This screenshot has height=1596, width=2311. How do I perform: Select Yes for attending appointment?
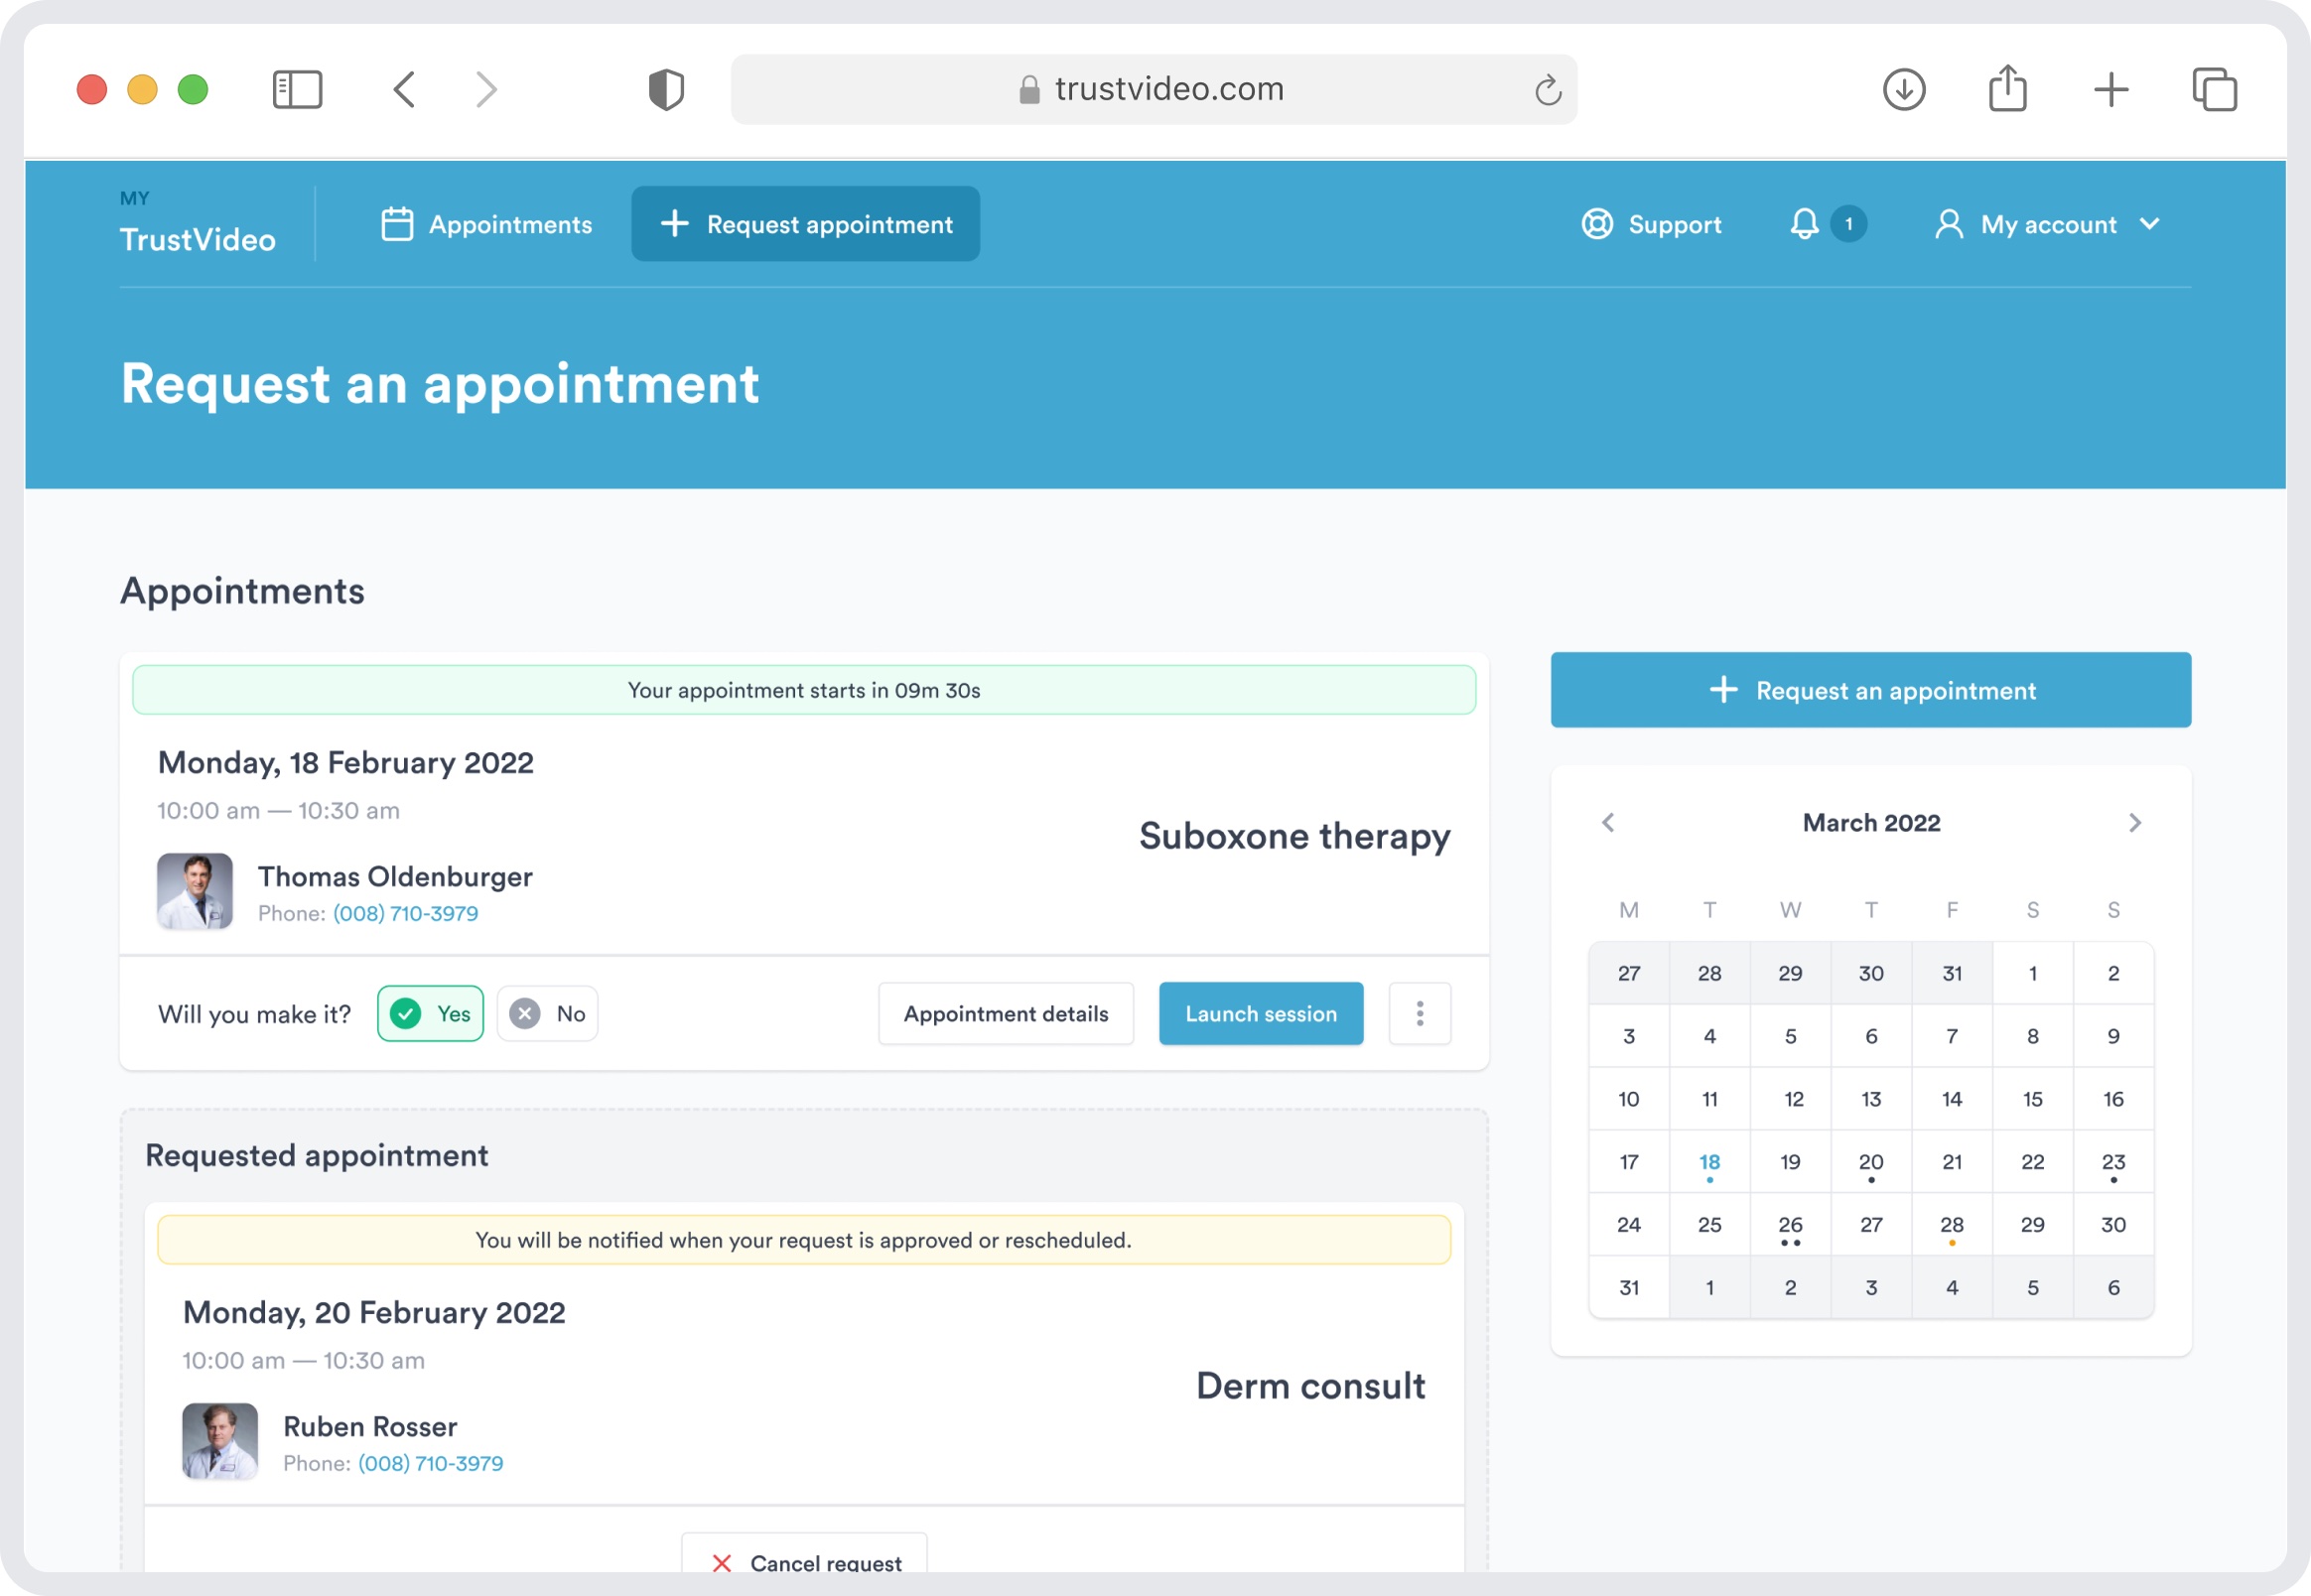coord(430,1014)
